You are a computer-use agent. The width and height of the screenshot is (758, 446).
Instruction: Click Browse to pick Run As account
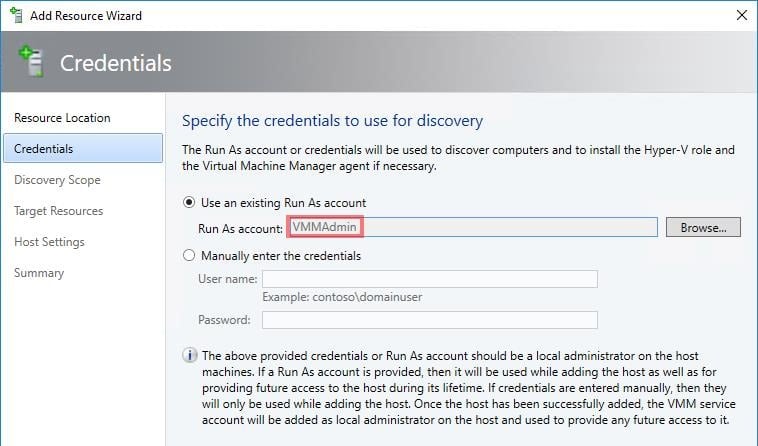703,227
